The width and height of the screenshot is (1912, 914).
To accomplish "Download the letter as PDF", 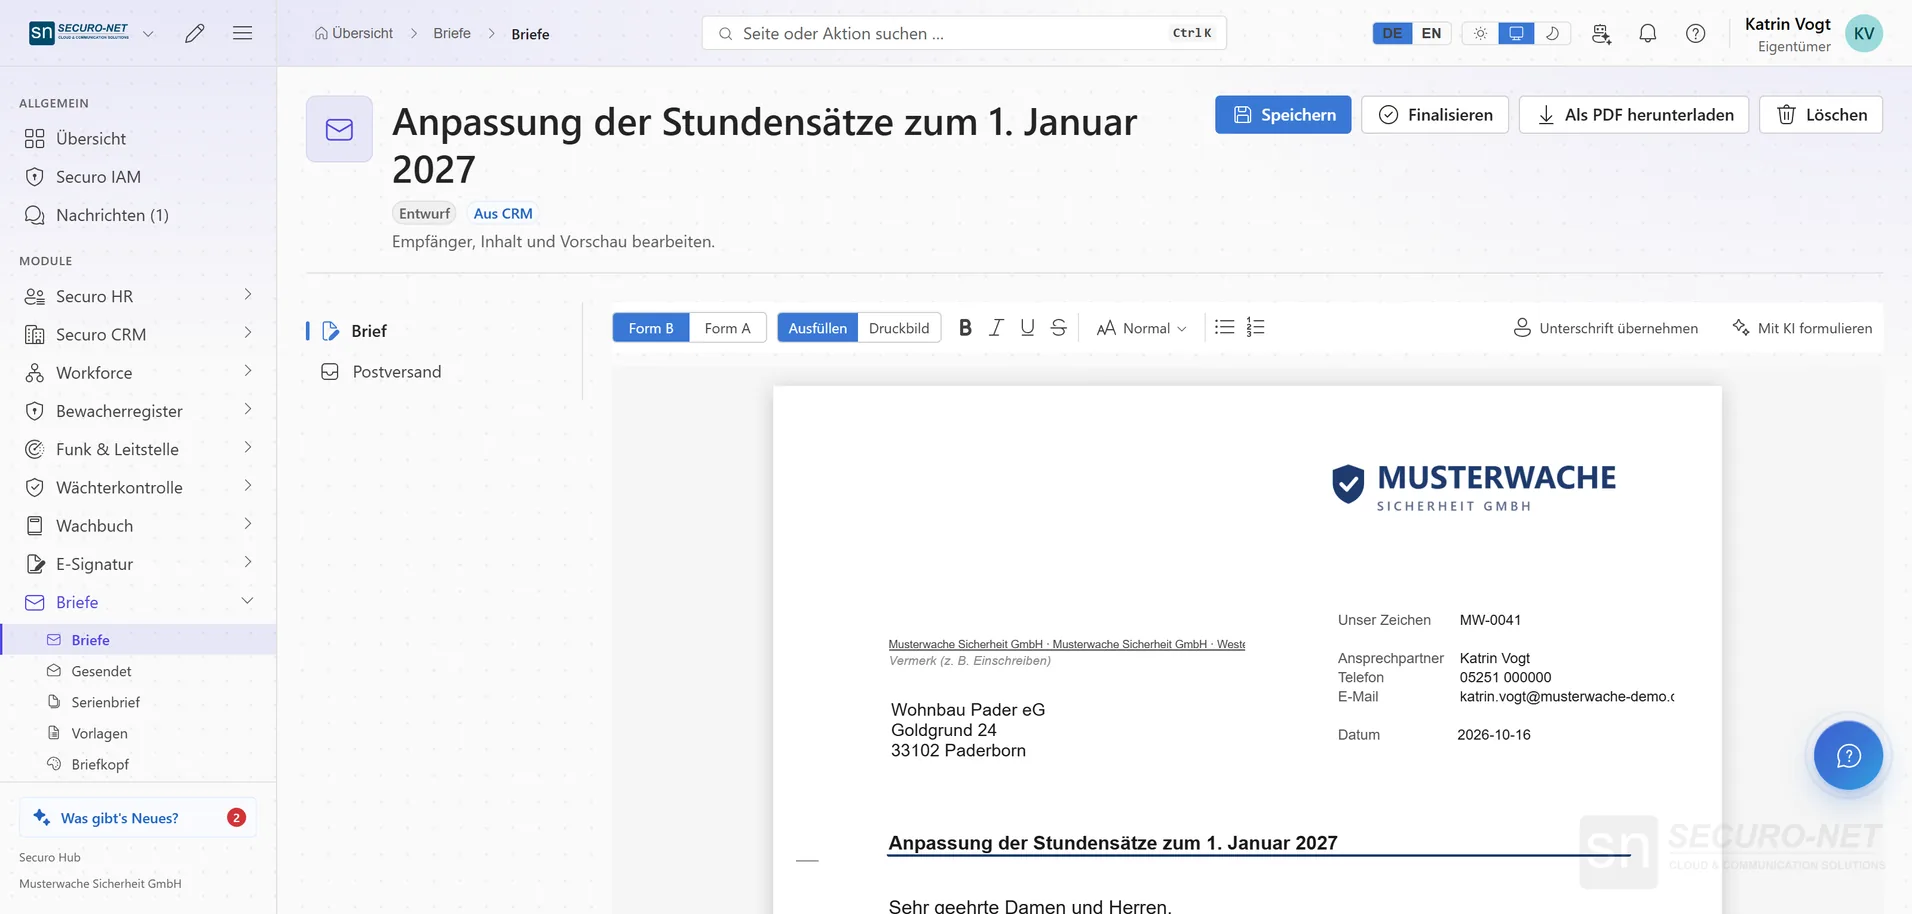I will tap(1634, 115).
